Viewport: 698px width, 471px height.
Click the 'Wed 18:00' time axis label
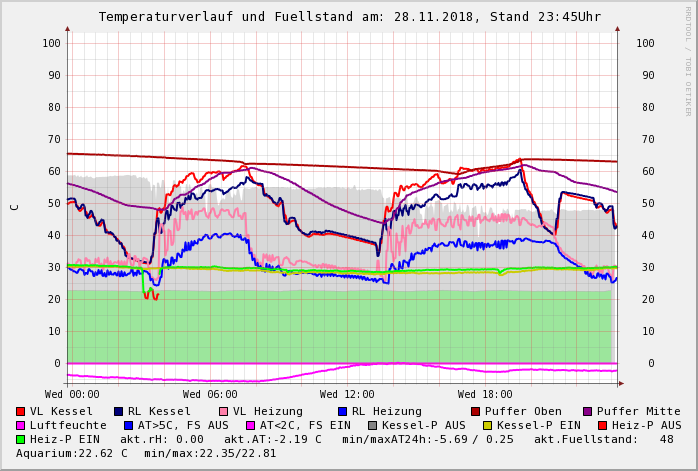[x=485, y=395]
